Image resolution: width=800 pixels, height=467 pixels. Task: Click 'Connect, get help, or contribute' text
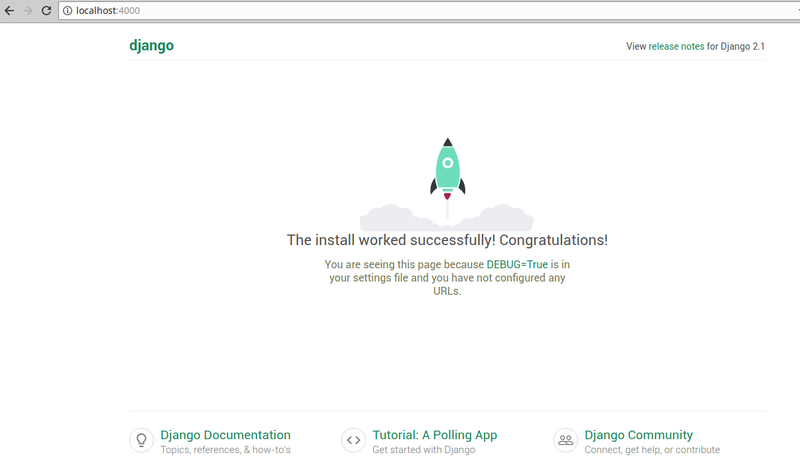coord(652,450)
